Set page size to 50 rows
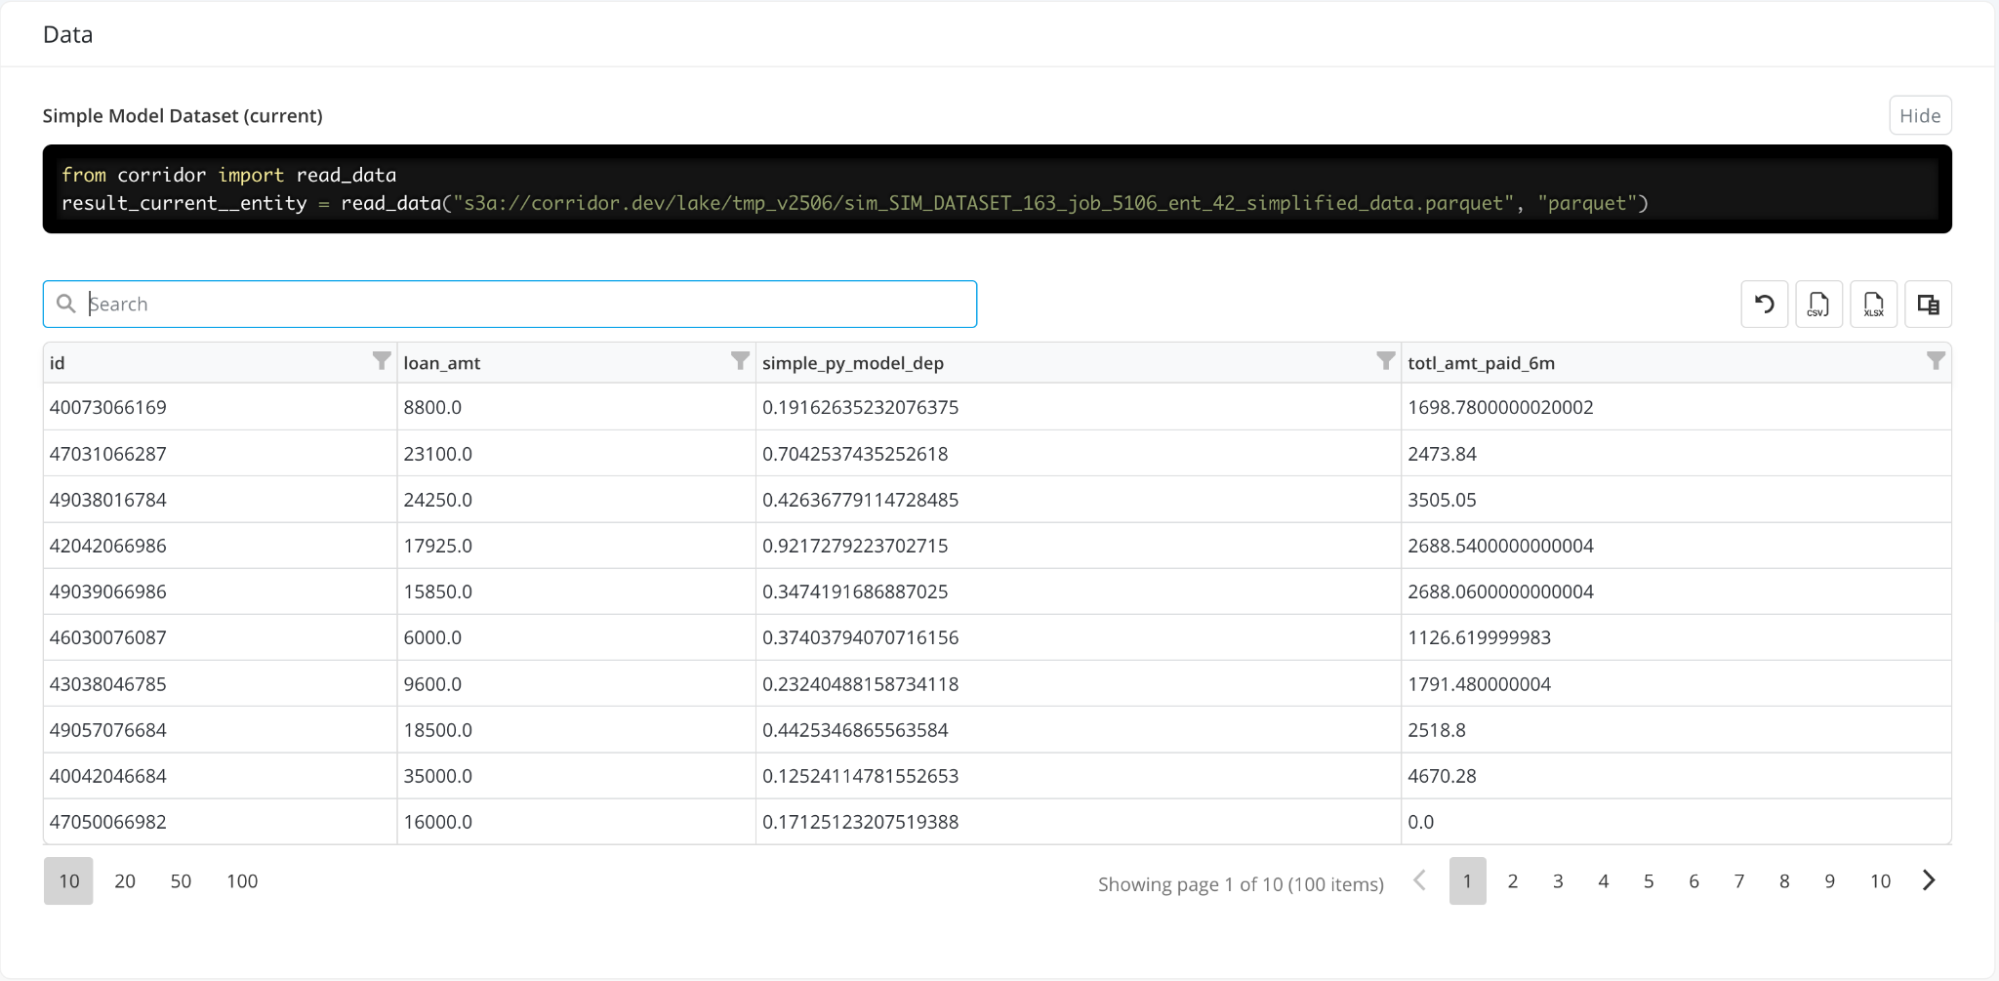This screenshot has height=981, width=1999. tap(181, 881)
